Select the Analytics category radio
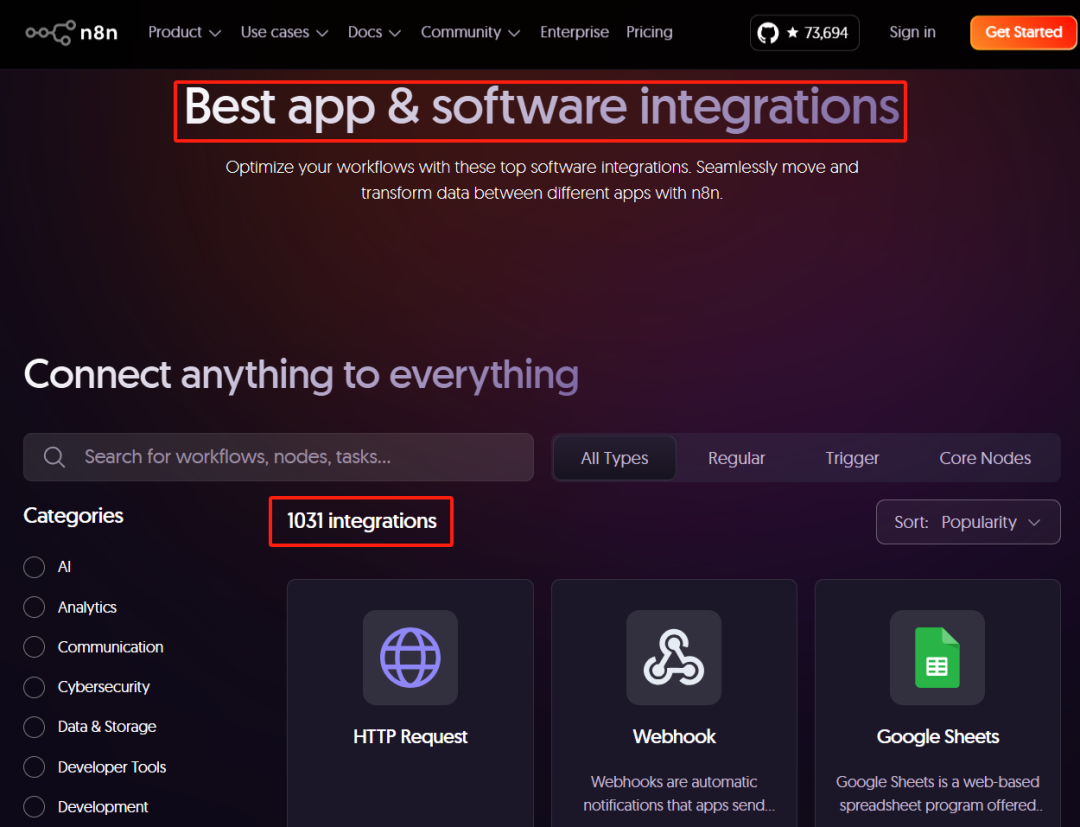This screenshot has width=1080, height=827. [x=34, y=607]
